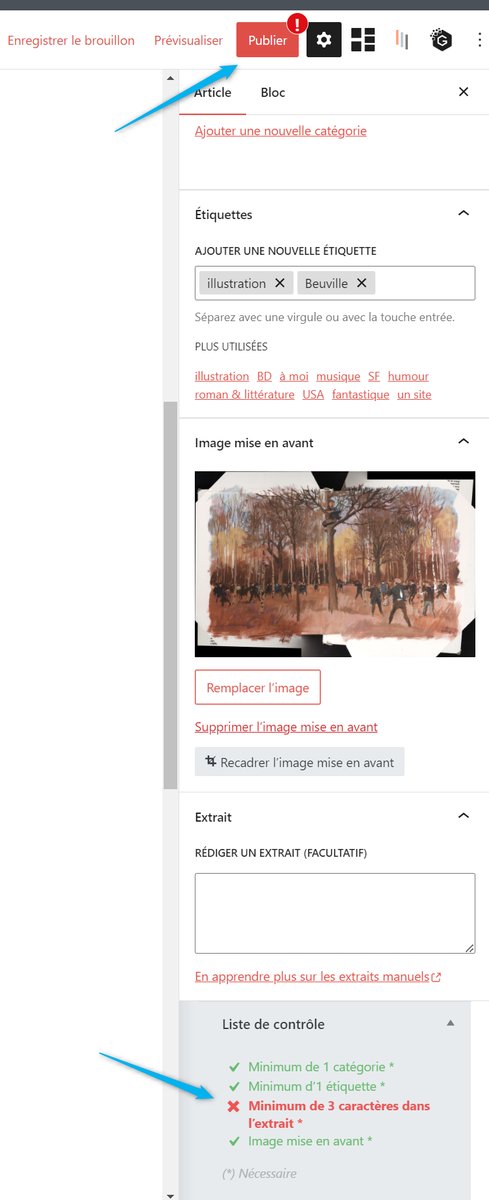Viewport: 489px width, 1200px height.
Task: Remove the illustration tag
Action: tap(280, 283)
